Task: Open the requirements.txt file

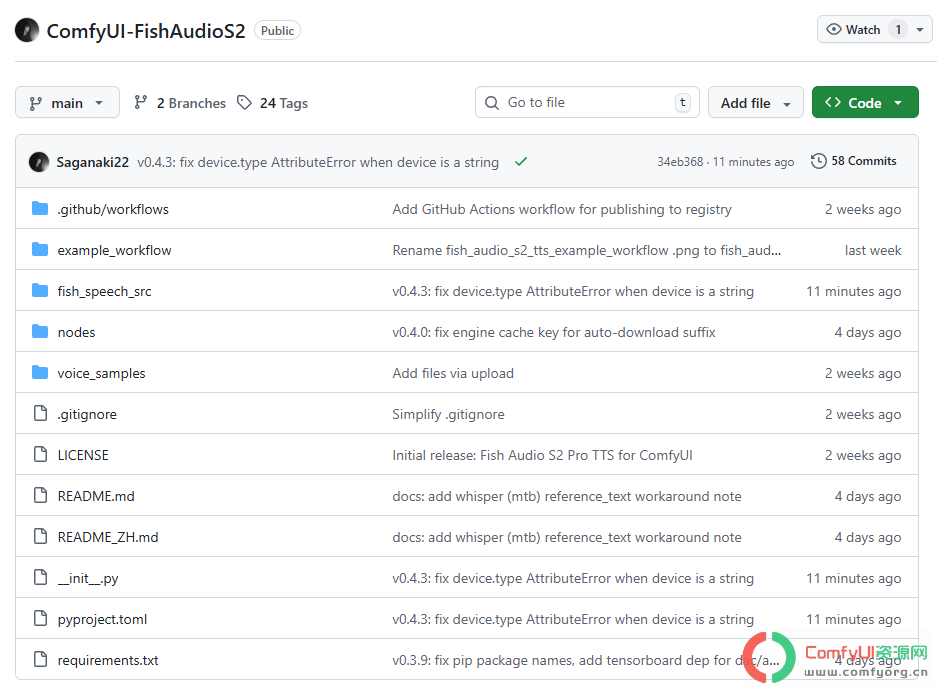Action: 108,661
